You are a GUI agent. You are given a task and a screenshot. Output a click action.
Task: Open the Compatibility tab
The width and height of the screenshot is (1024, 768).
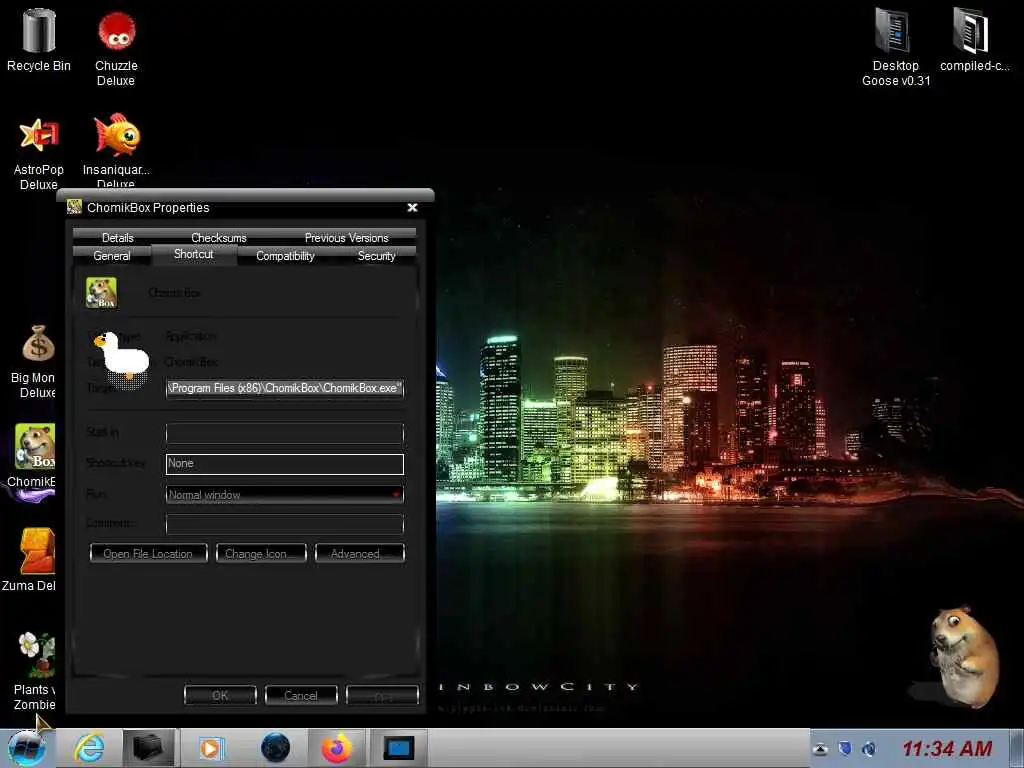[285, 256]
